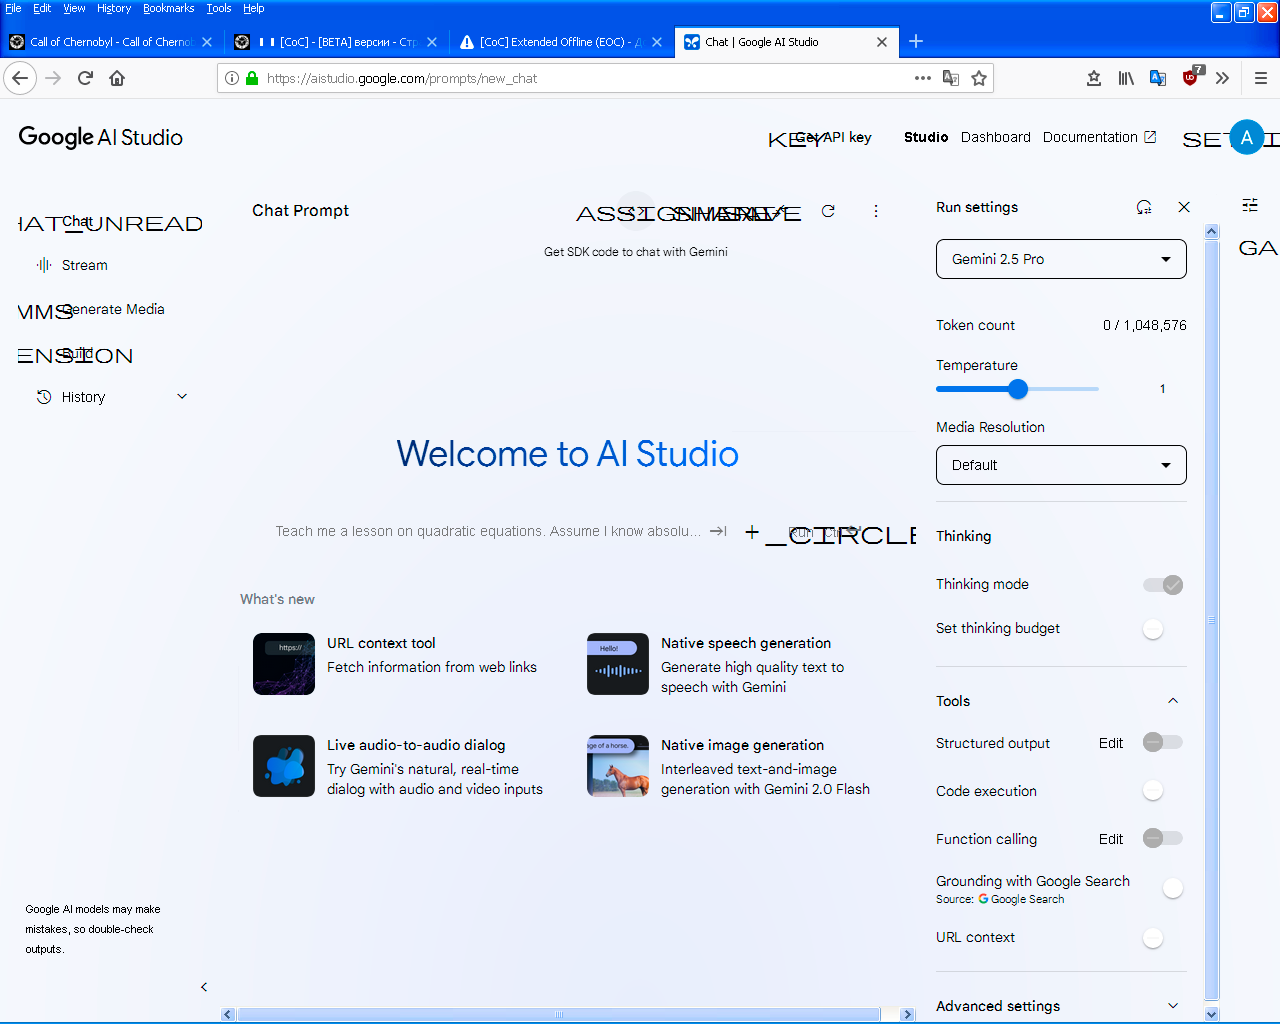Image resolution: width=1280 pixels, height=1024 pixels.
Task: Go back with the browser back arrow
Action: (x=20, y=78)
